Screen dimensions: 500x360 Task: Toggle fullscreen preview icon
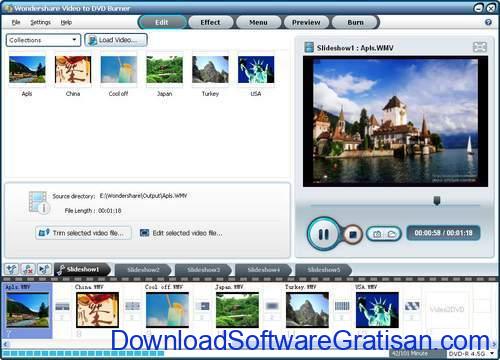(480, 47)
